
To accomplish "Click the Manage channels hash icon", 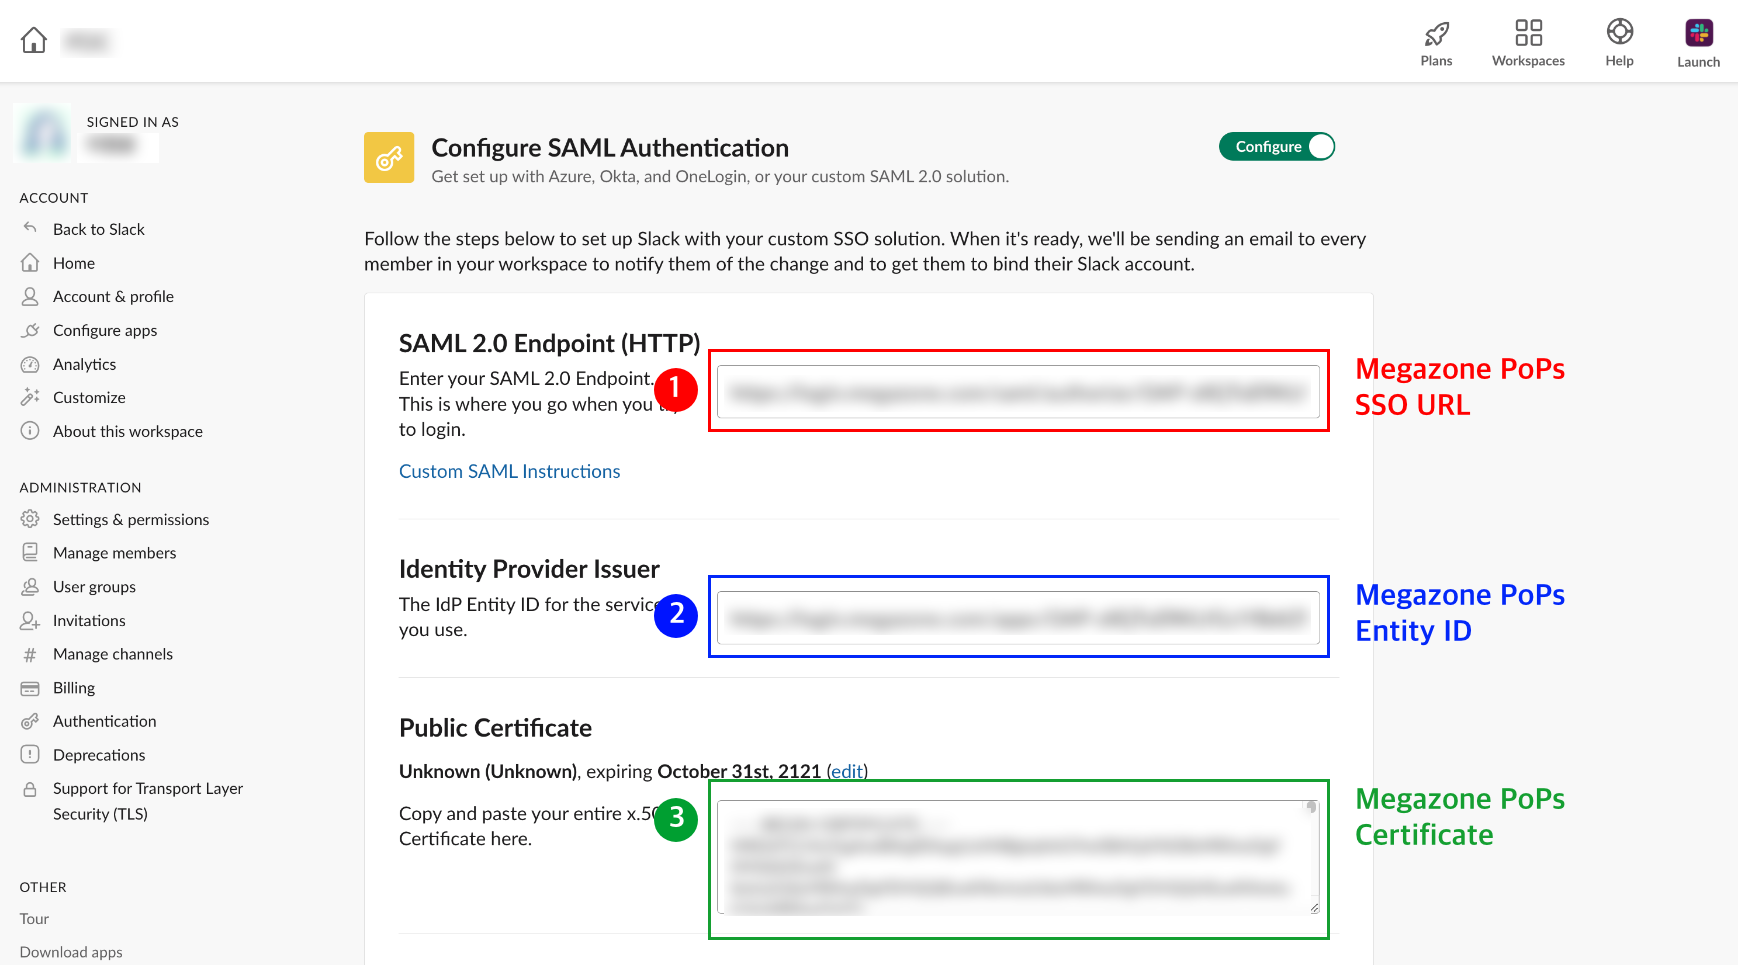I will 30,654.
